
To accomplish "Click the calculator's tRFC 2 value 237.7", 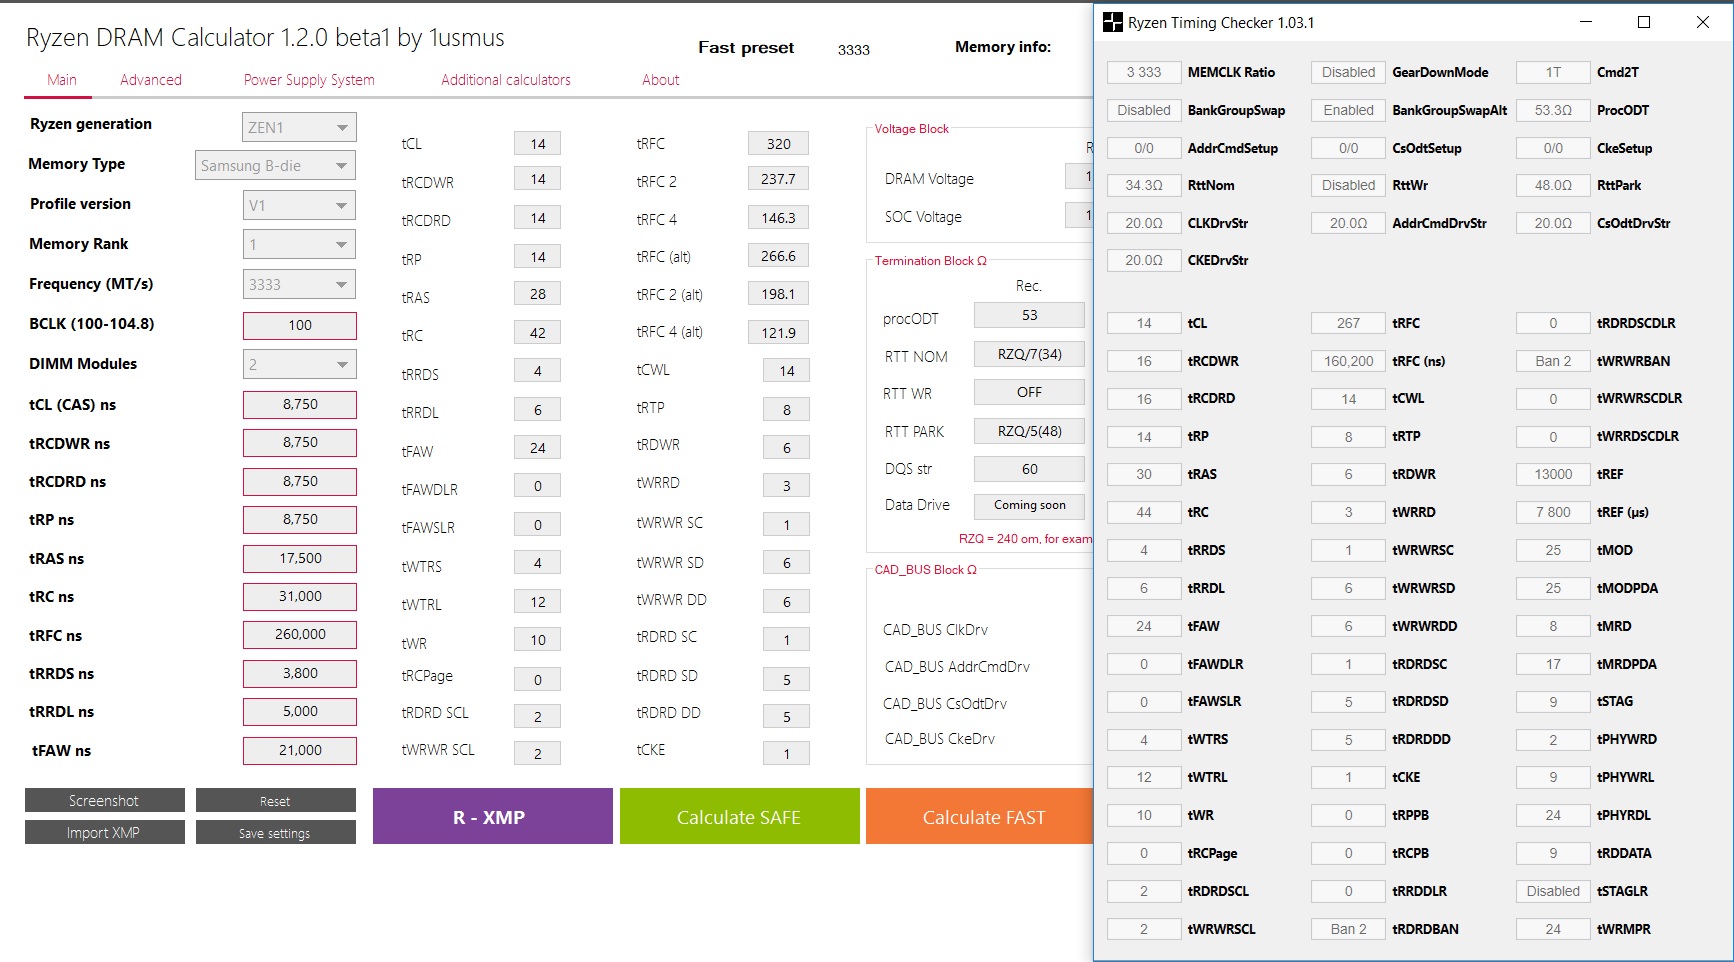I will 778,179.
